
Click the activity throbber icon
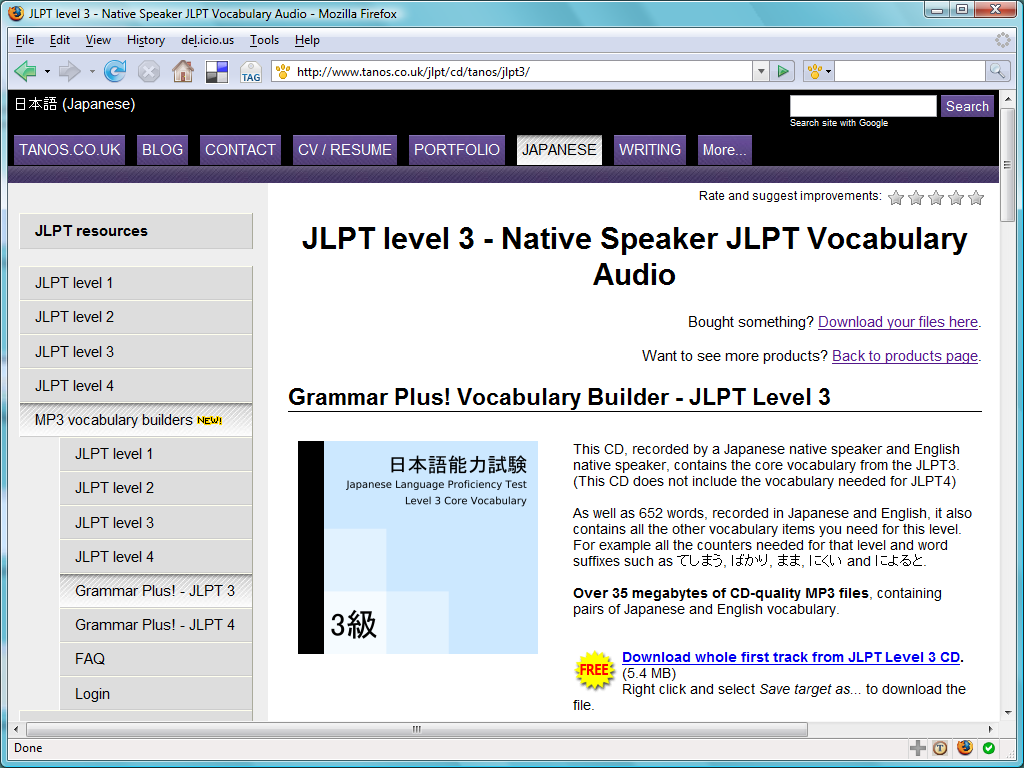click(x=1002, y=40)
